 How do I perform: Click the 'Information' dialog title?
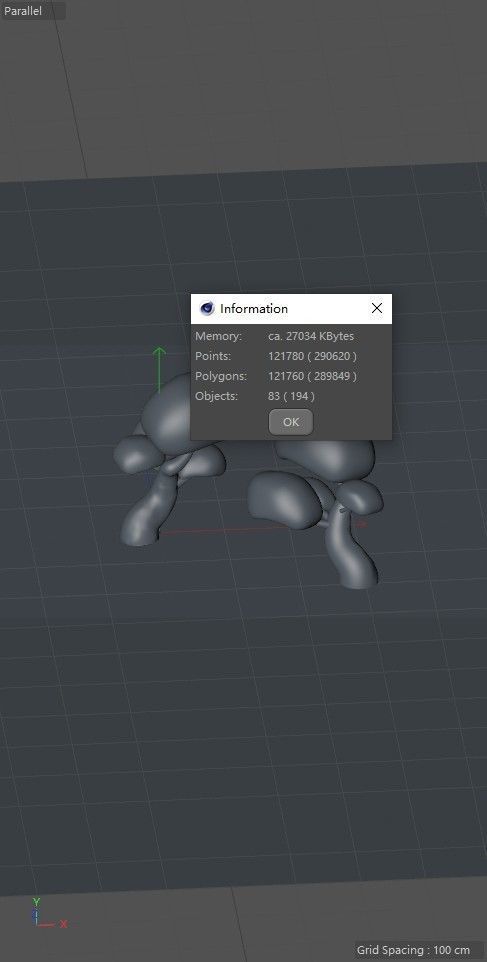pos(254,309)
